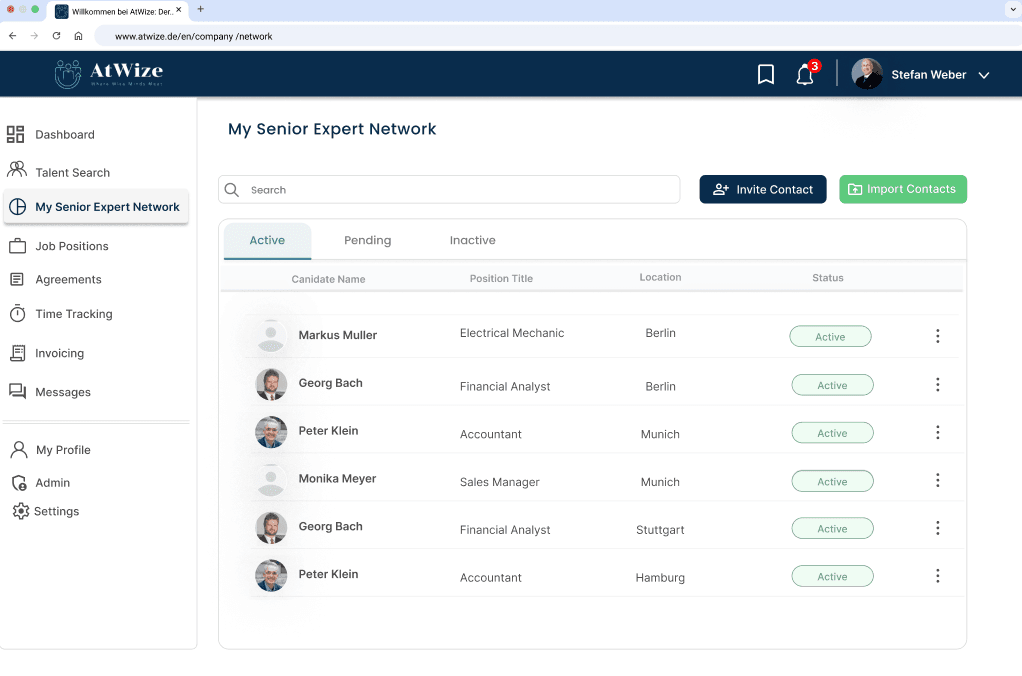Click the Invite Contact button

pyautogui.click(x=762, y=189)
